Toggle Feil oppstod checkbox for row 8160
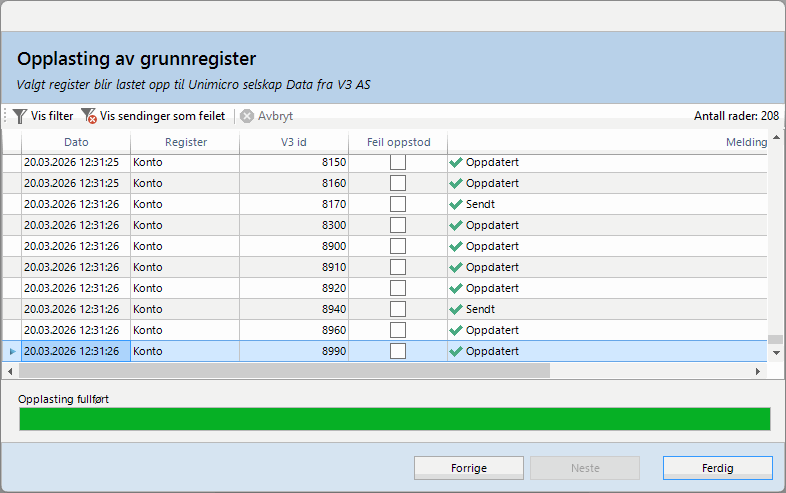This screenshot has width=786, height=493. [398, 183]
